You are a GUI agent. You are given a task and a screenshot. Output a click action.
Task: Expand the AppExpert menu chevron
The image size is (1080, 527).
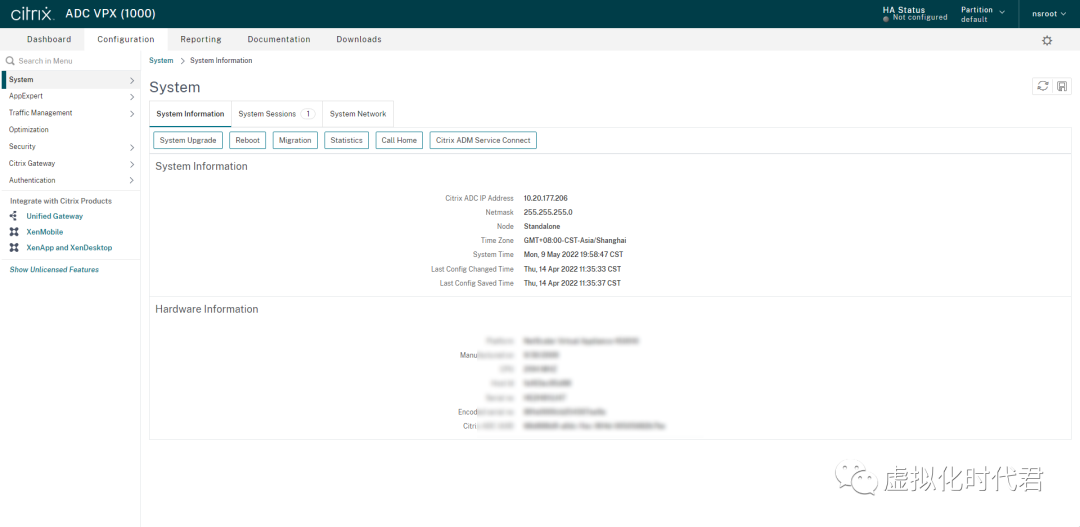click(x=132, y=96)
